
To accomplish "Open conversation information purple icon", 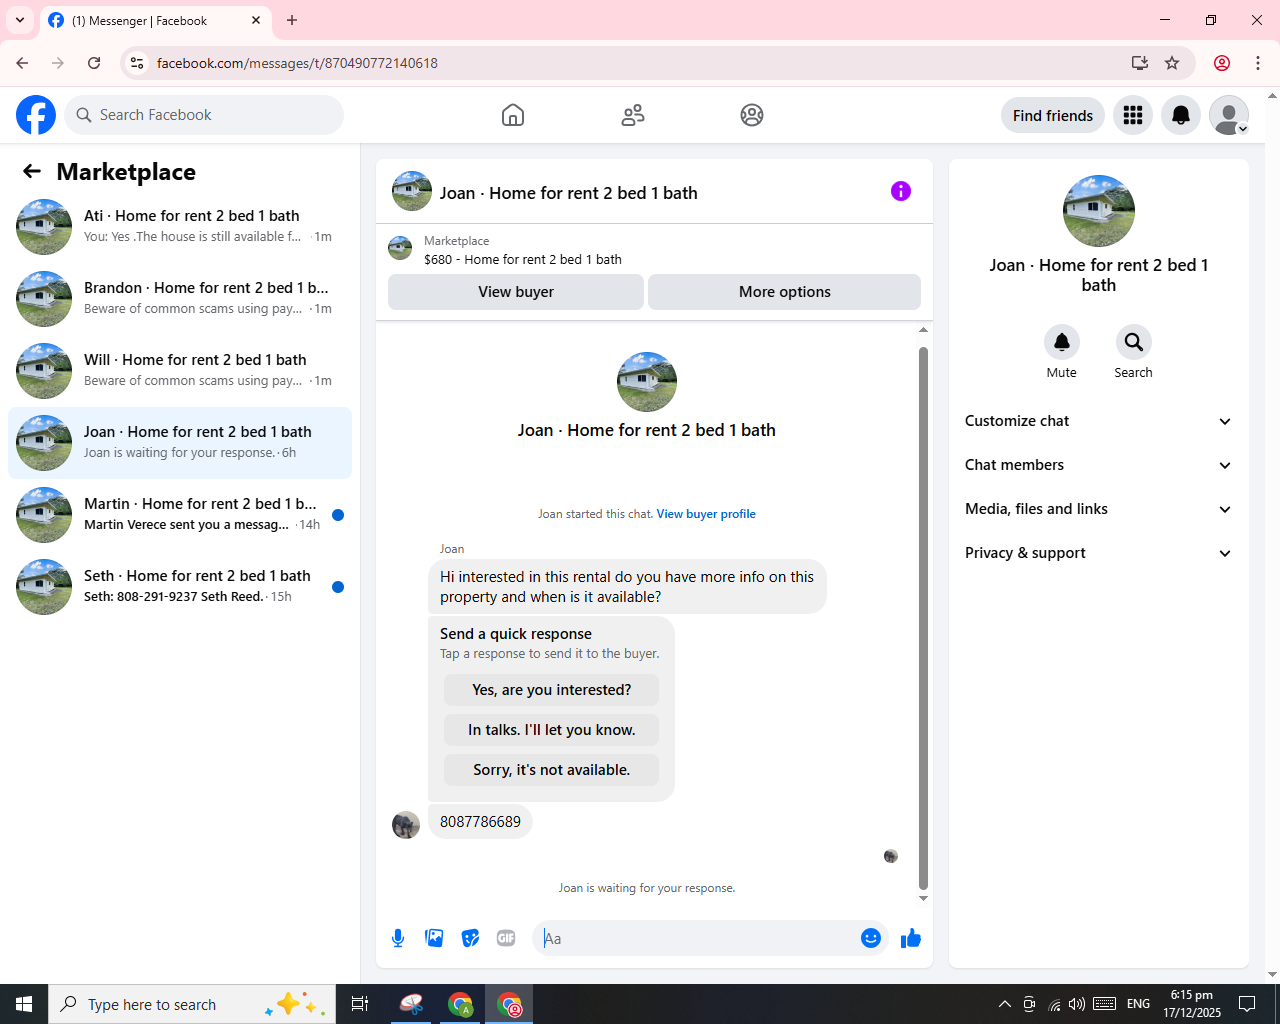I will [x=901, y=191].
